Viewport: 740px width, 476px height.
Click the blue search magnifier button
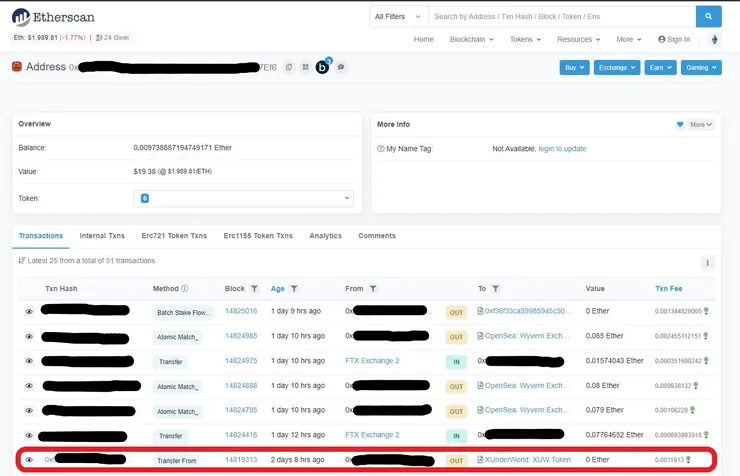pos(708,17)
